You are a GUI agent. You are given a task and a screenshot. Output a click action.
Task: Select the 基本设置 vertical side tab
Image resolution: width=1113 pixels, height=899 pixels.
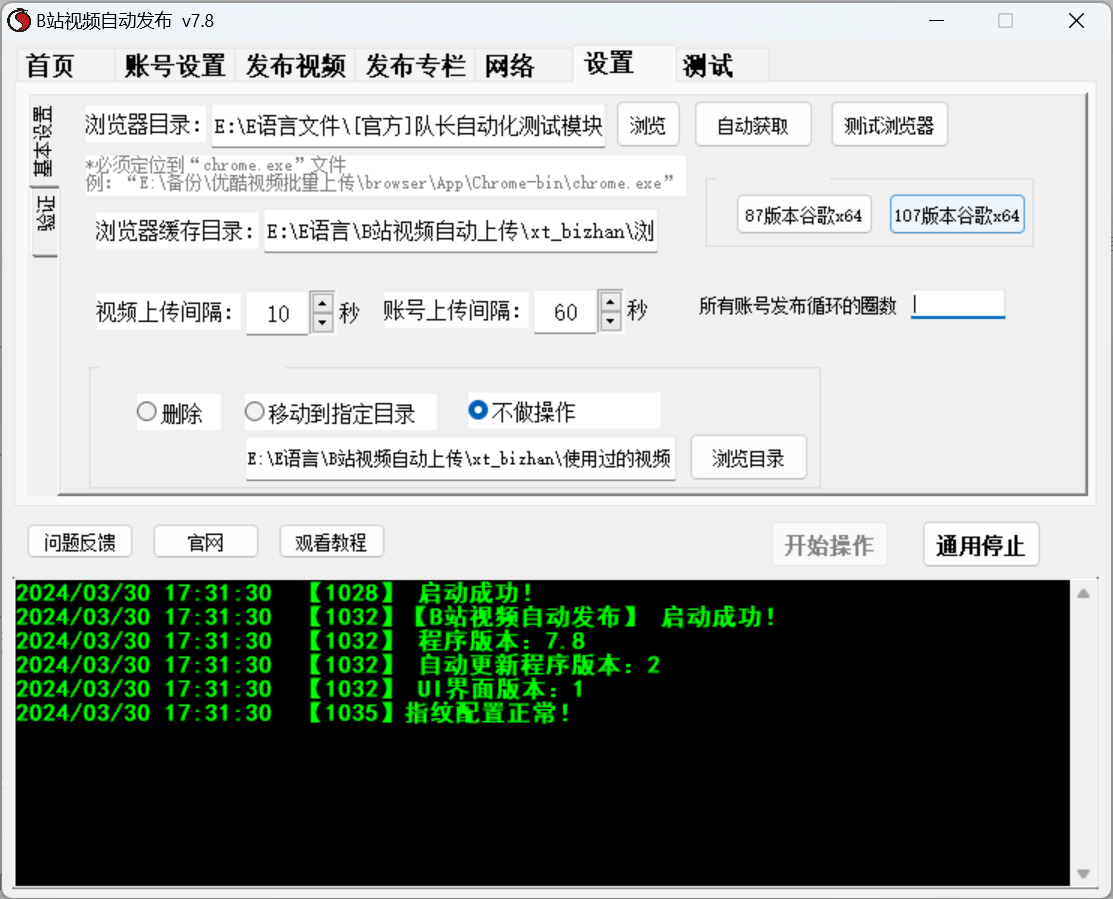click(x=43, y=141)
